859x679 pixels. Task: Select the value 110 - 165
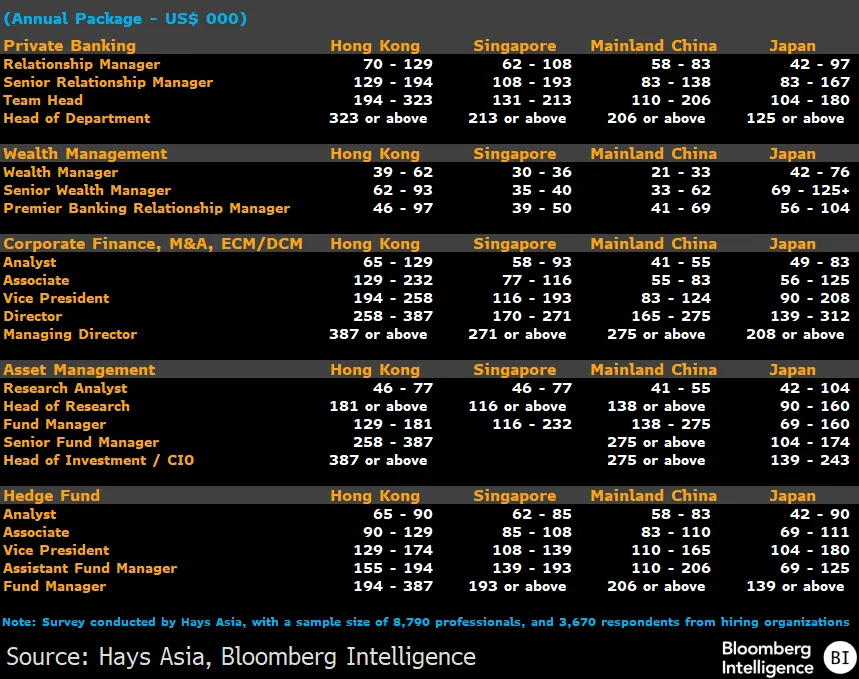click(671, 550)
